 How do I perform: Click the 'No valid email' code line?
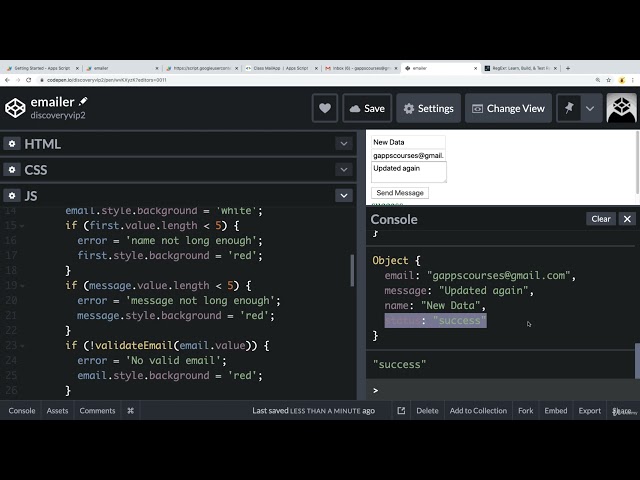click(152, 360)
